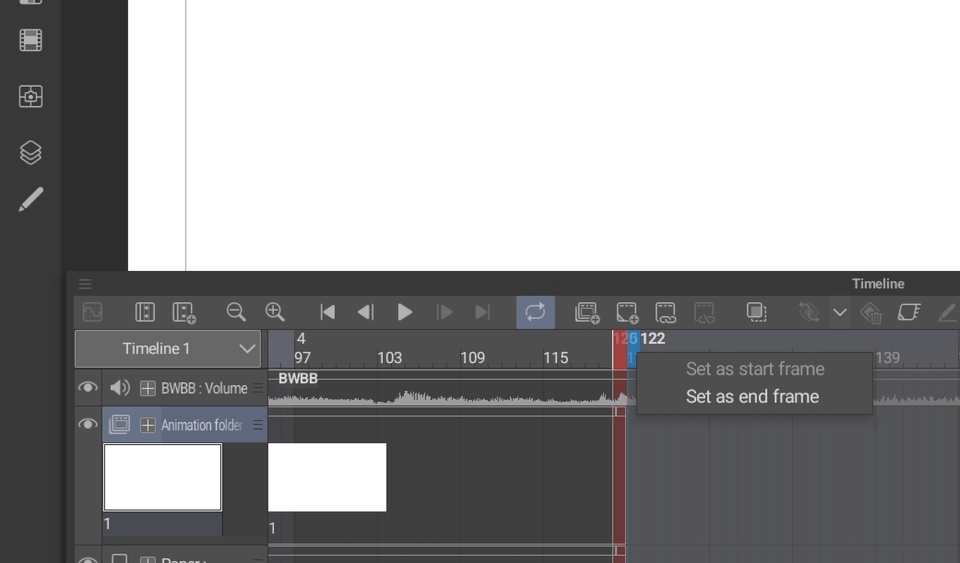Add a new animation cel
This screenshot has width=960, height=563.
tap(627, 312)
